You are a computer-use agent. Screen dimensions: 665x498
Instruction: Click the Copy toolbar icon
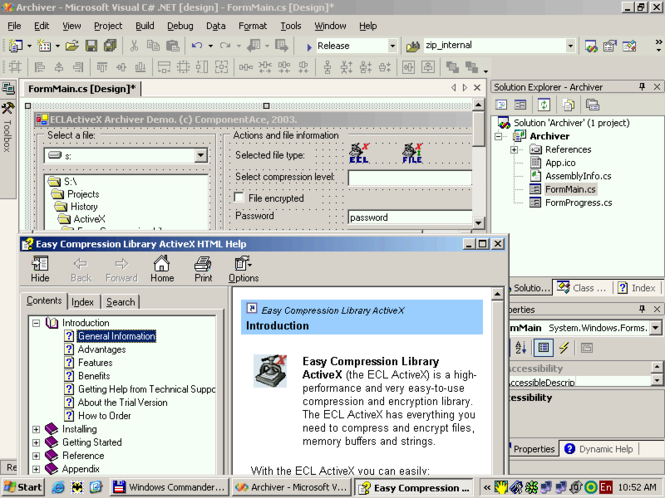point(153,45)
